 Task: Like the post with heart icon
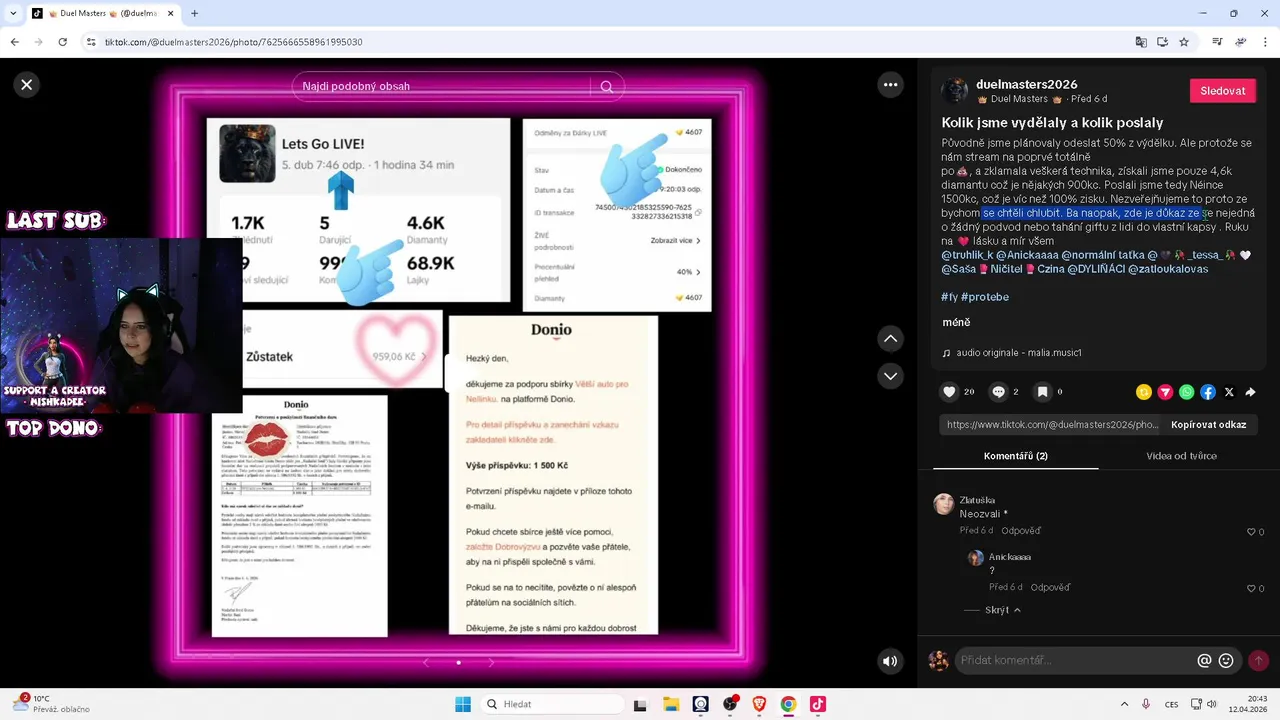[x=949, y=392]
